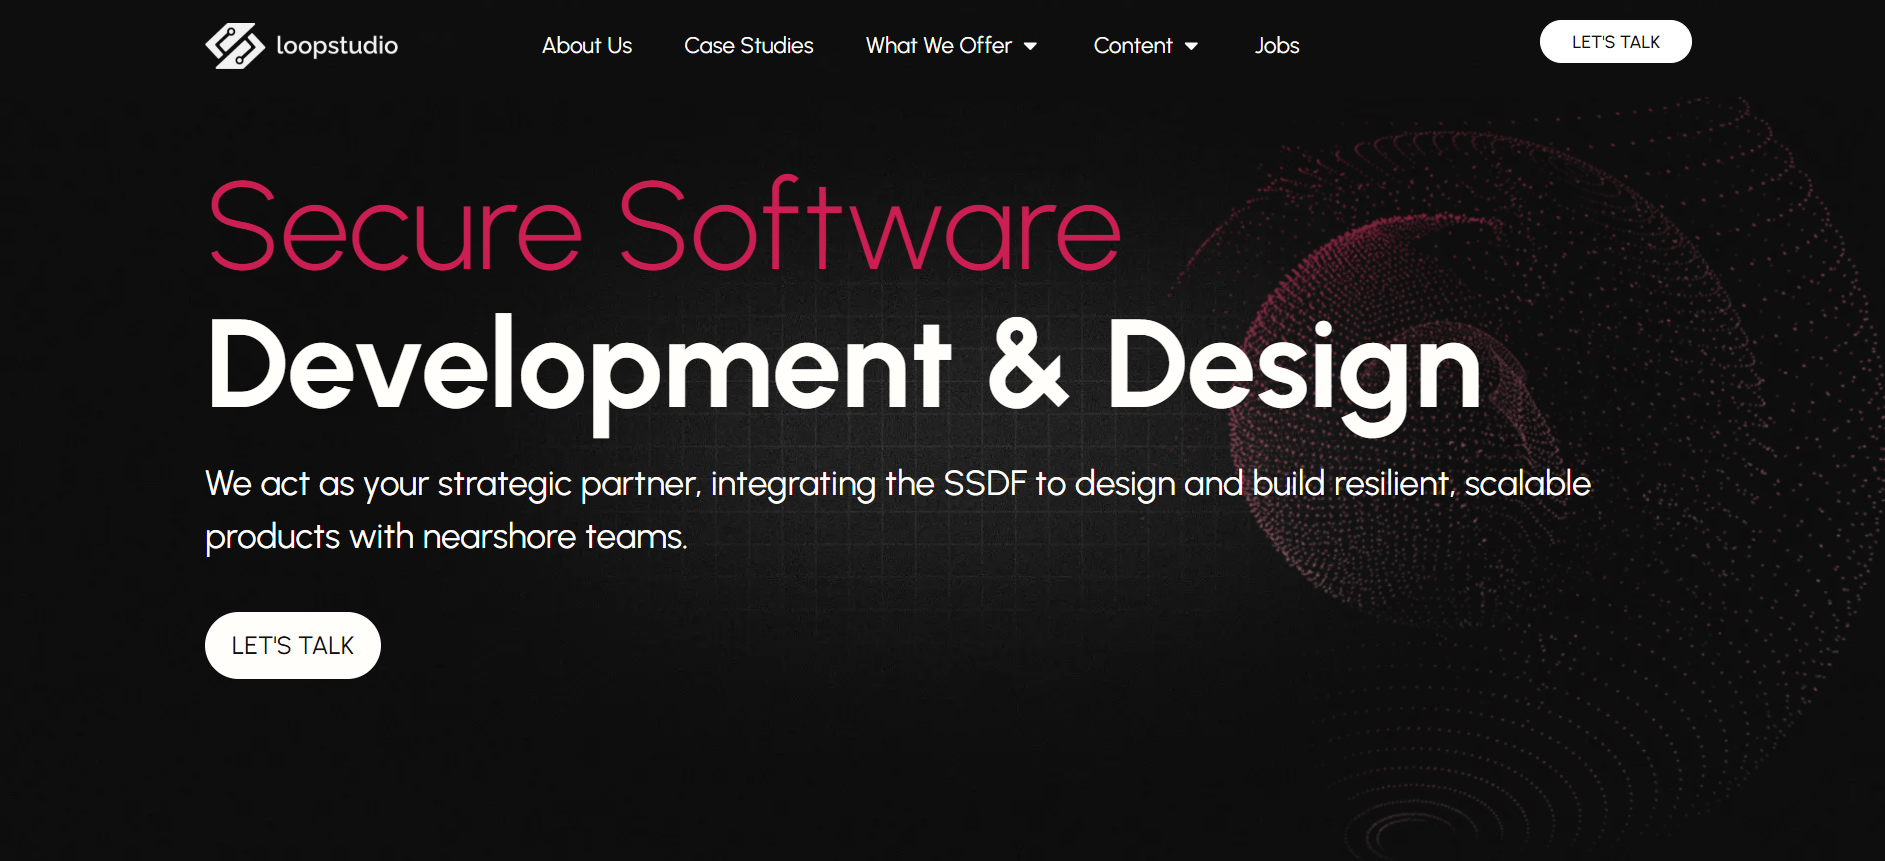Select the "Development & Design" heading
1885x861 pixels.
(x=844, y=373)
